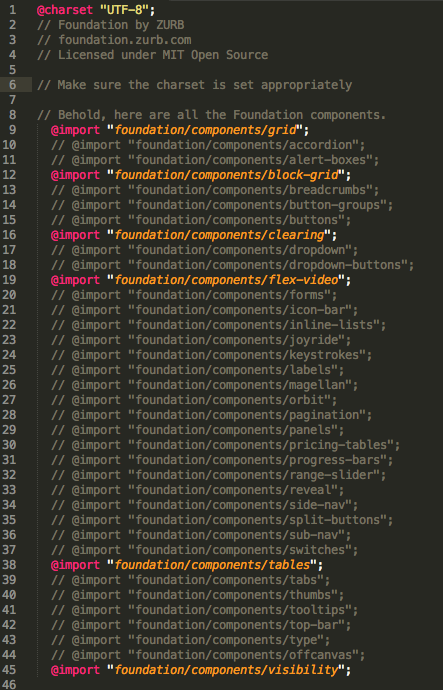This screenshot has height=690, width=443.
Task: Click line number 19 in the gutter
Action: pos(9,279)
